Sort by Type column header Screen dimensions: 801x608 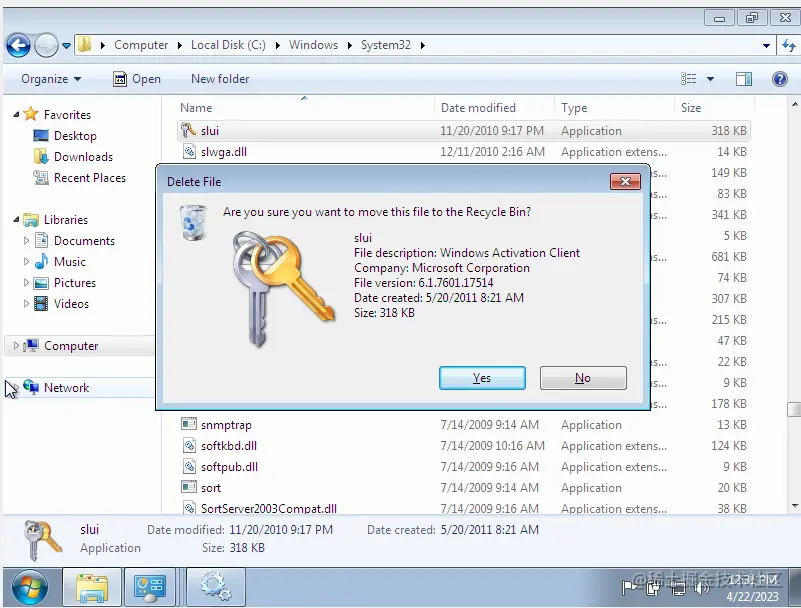[574, 108]
